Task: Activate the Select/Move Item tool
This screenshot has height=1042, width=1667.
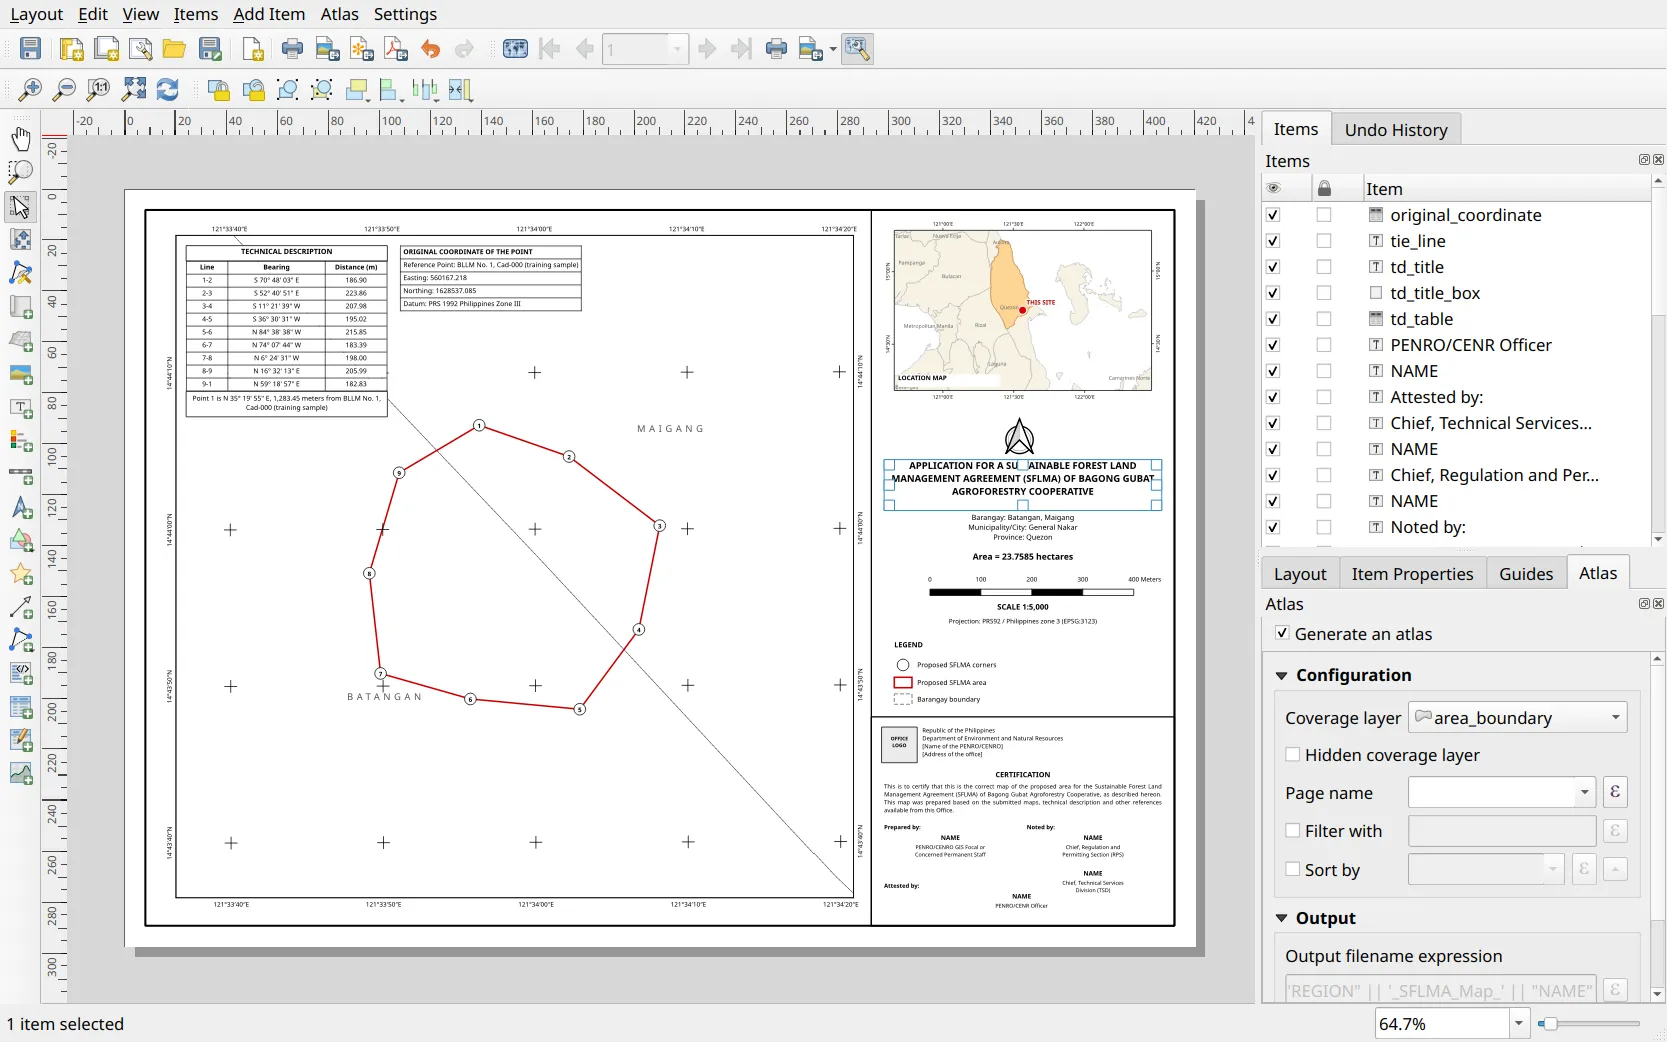Action: [21, 206]
